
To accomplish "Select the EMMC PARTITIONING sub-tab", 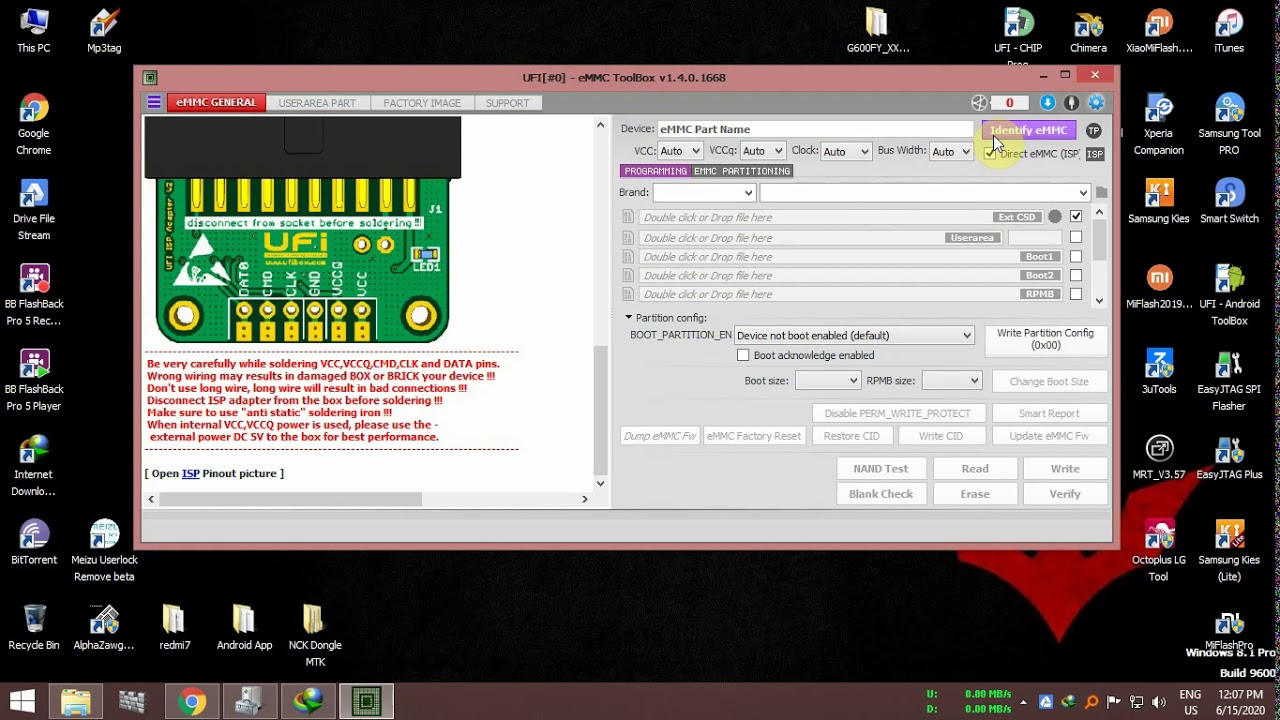I will tap(742, 171).
